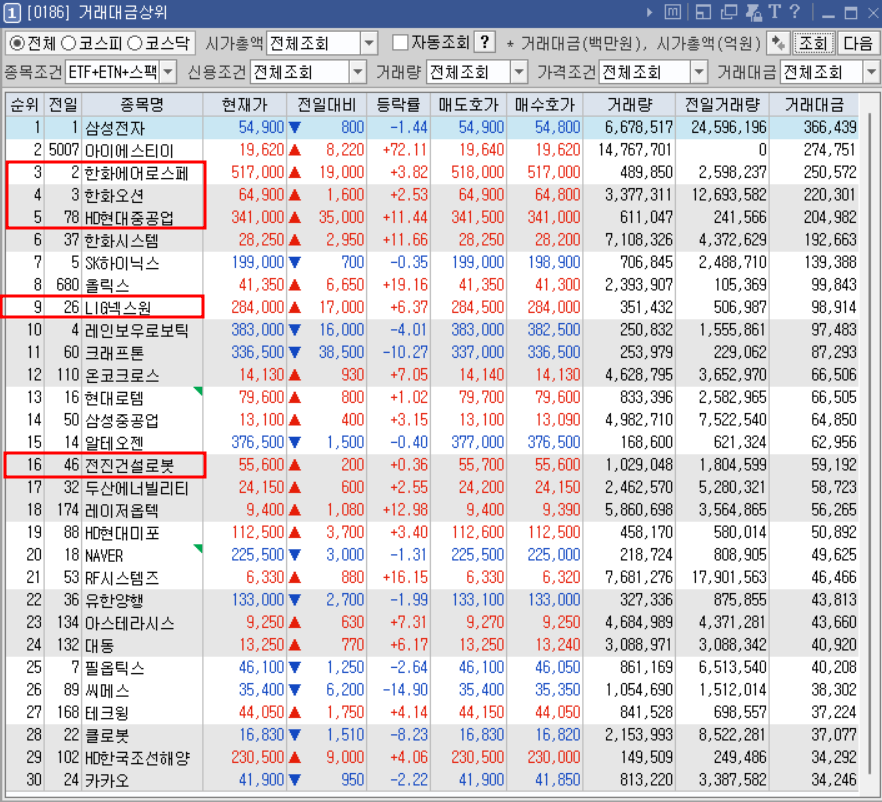Click the blue down arrow on SK하이닉스 row

tap(294, 263)
